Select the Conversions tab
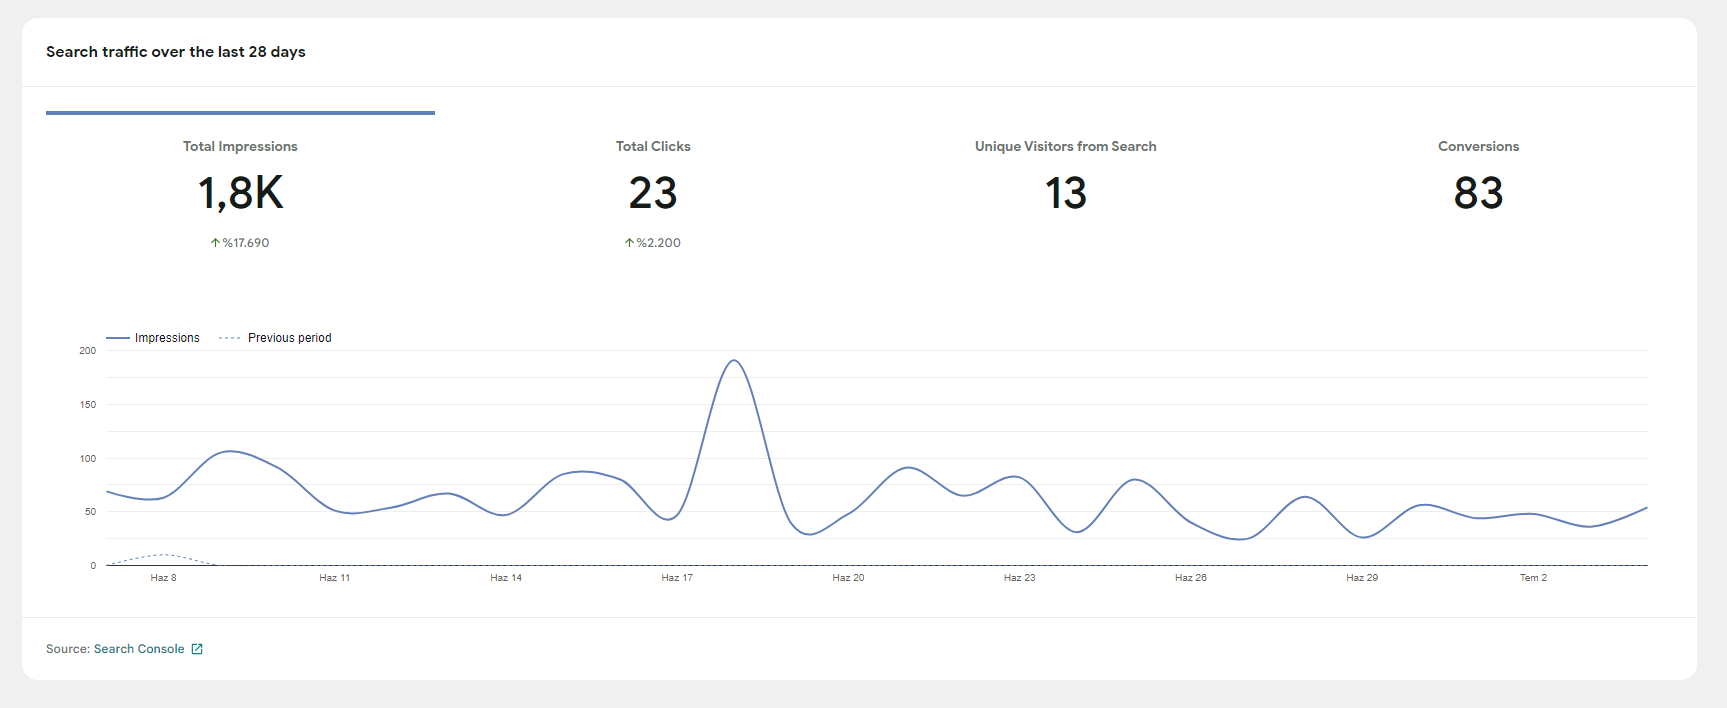 pyautogui.click(x=1478, y=180)
